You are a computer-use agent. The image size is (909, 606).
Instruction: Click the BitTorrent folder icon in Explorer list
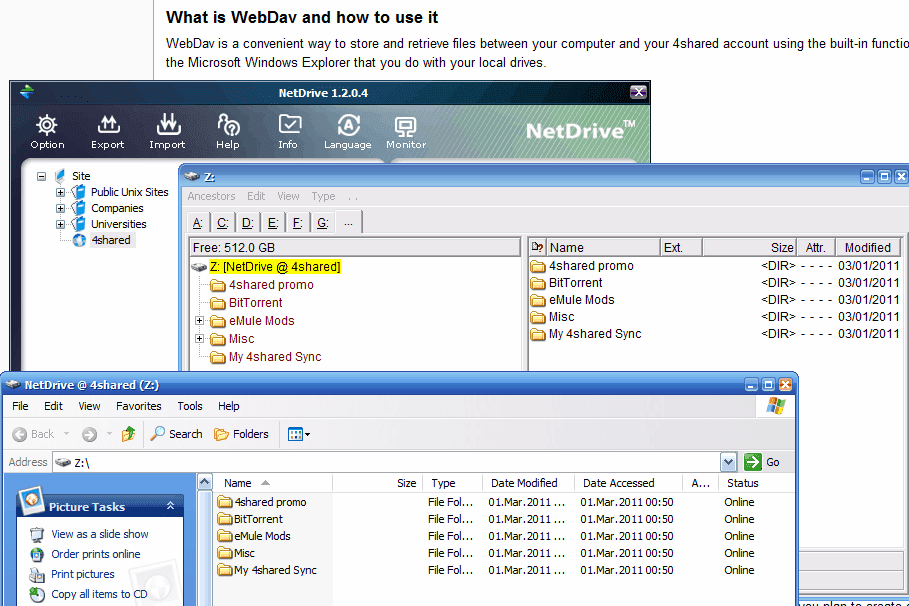pos(224,518)
